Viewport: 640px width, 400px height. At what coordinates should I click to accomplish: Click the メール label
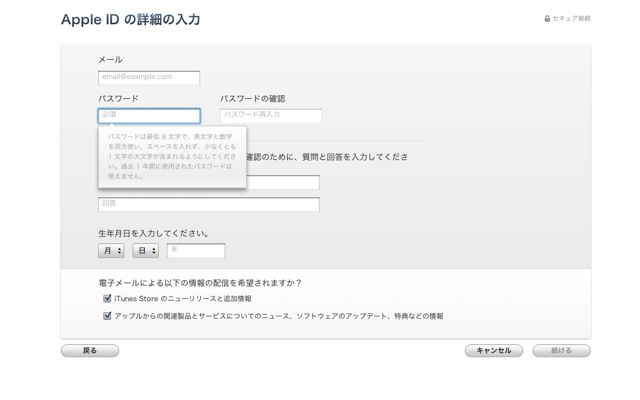tap(110, 60)
